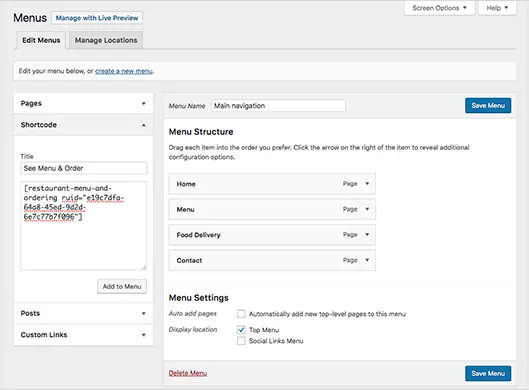The width and height of the screenshot is (529, 390).
Task: Expand the Posts panel arrow
Action: 144,313
